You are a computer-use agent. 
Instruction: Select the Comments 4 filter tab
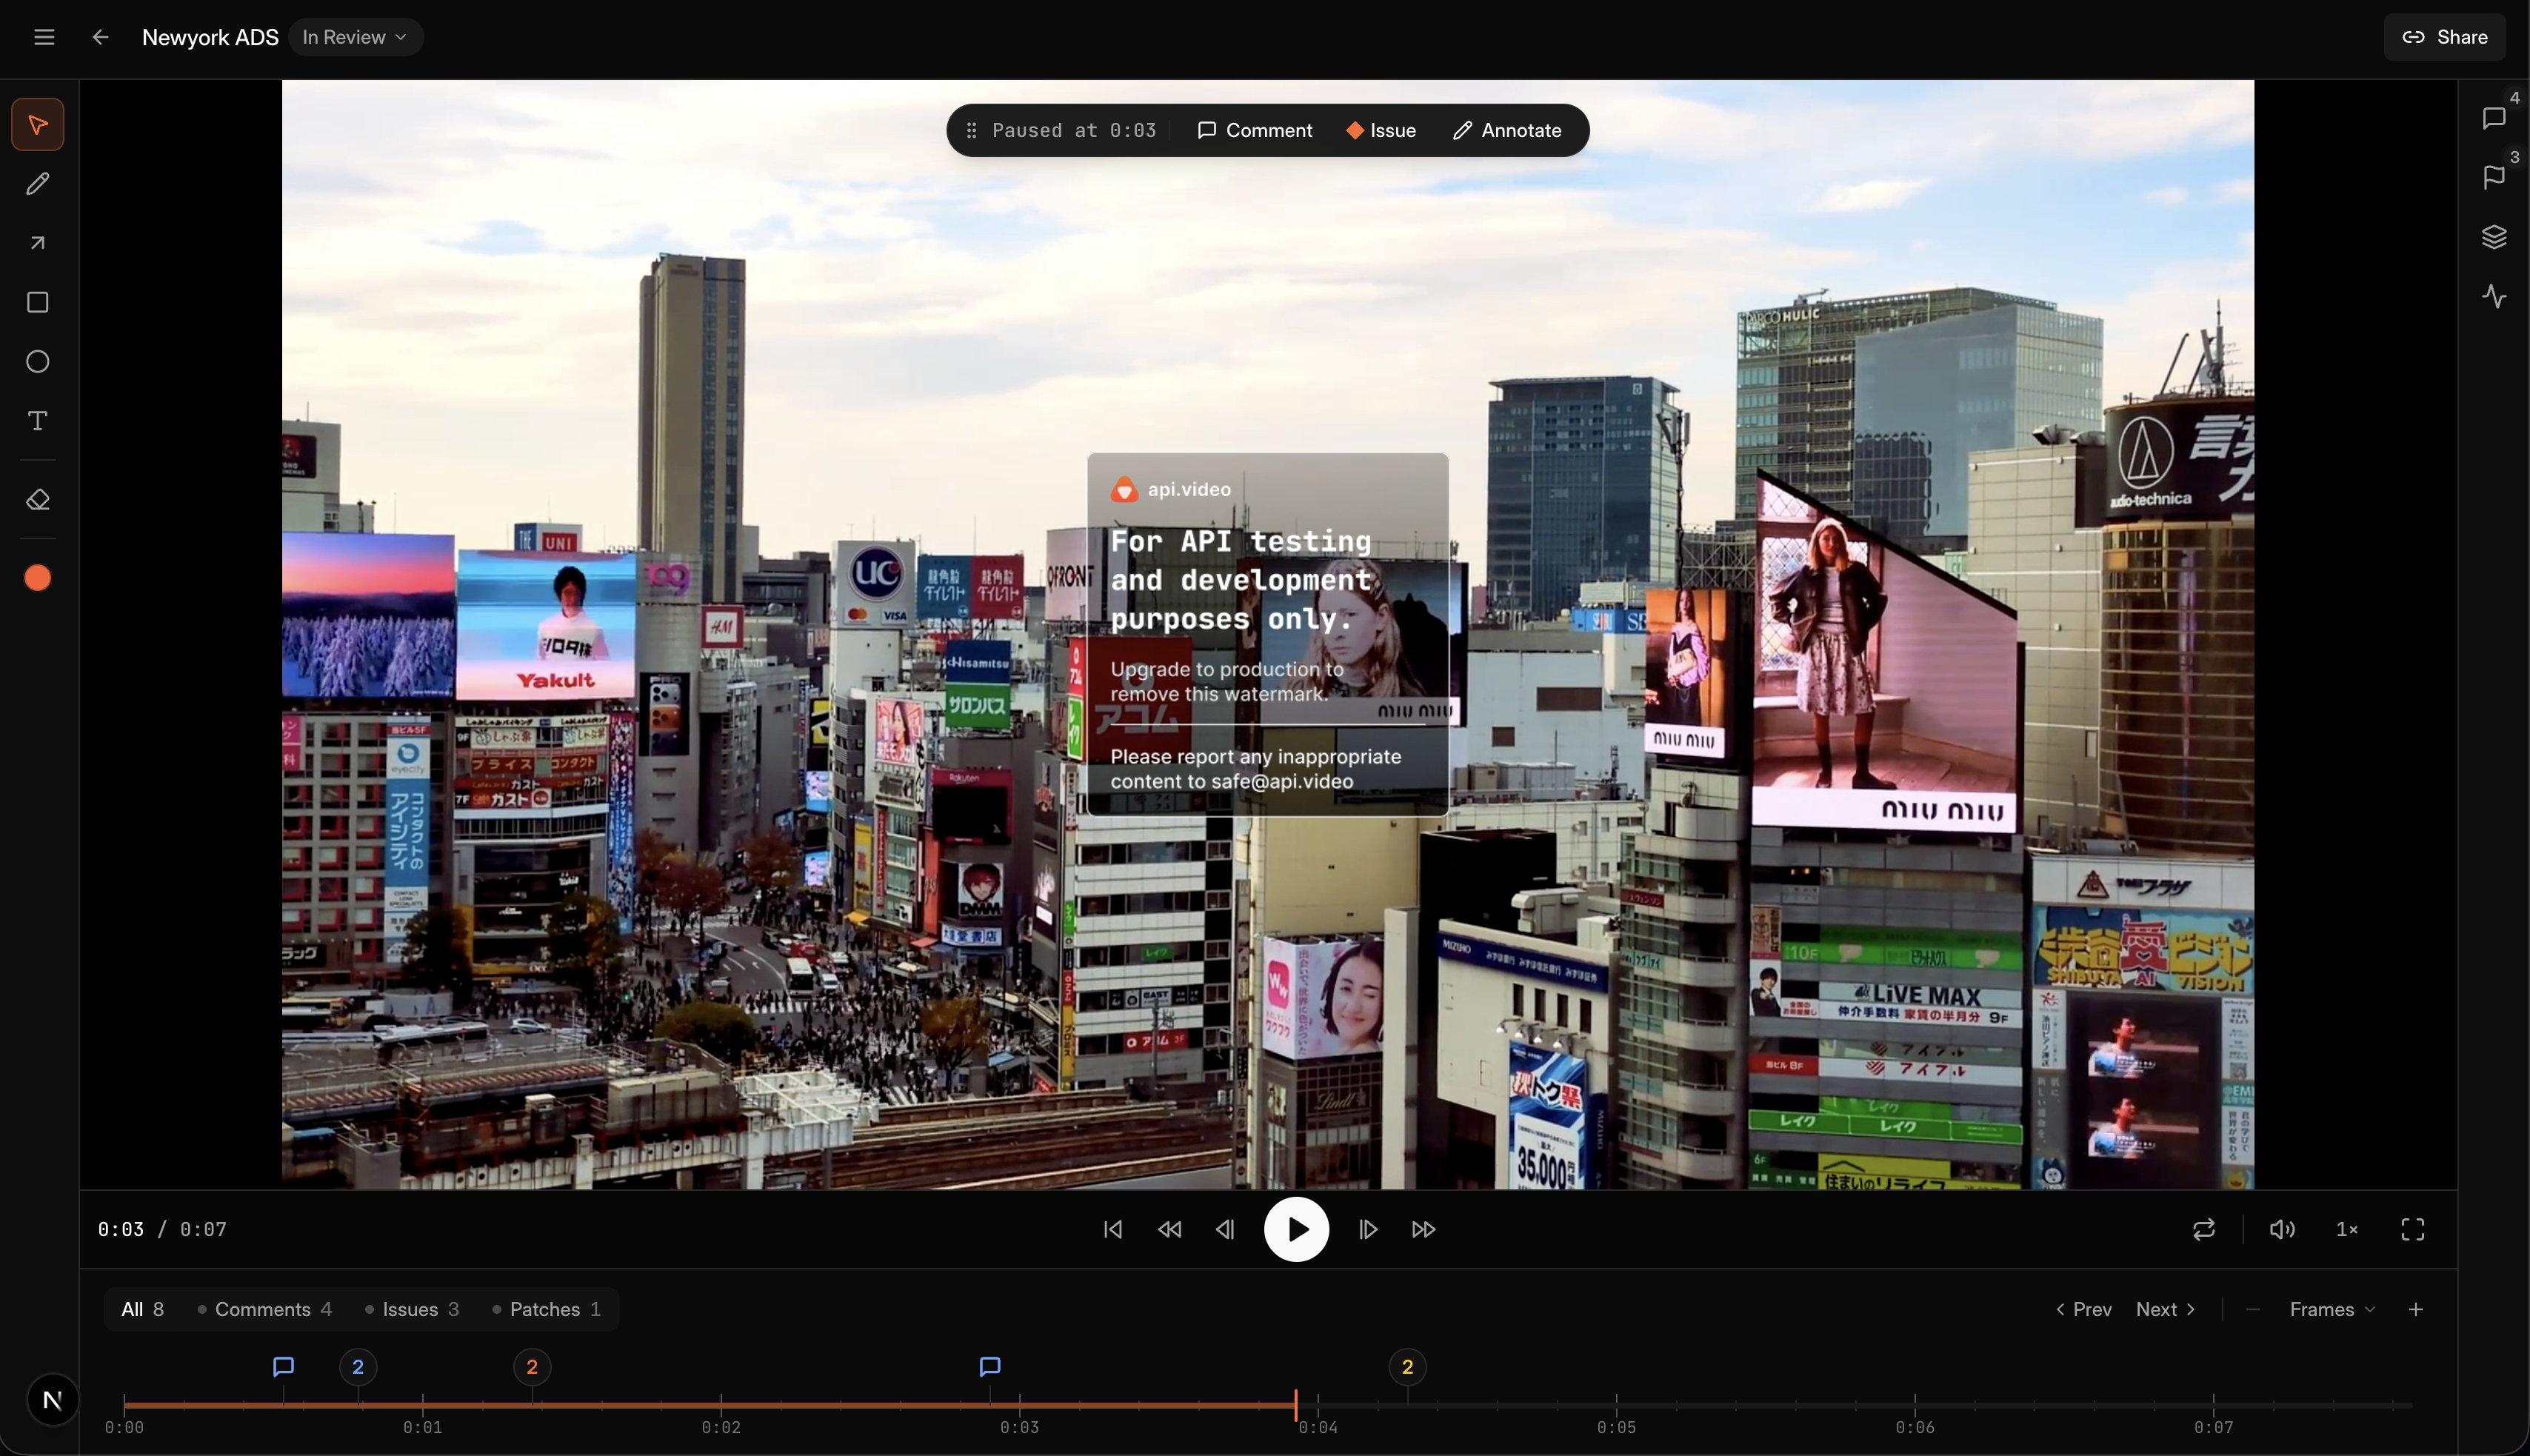[265, 1309]
